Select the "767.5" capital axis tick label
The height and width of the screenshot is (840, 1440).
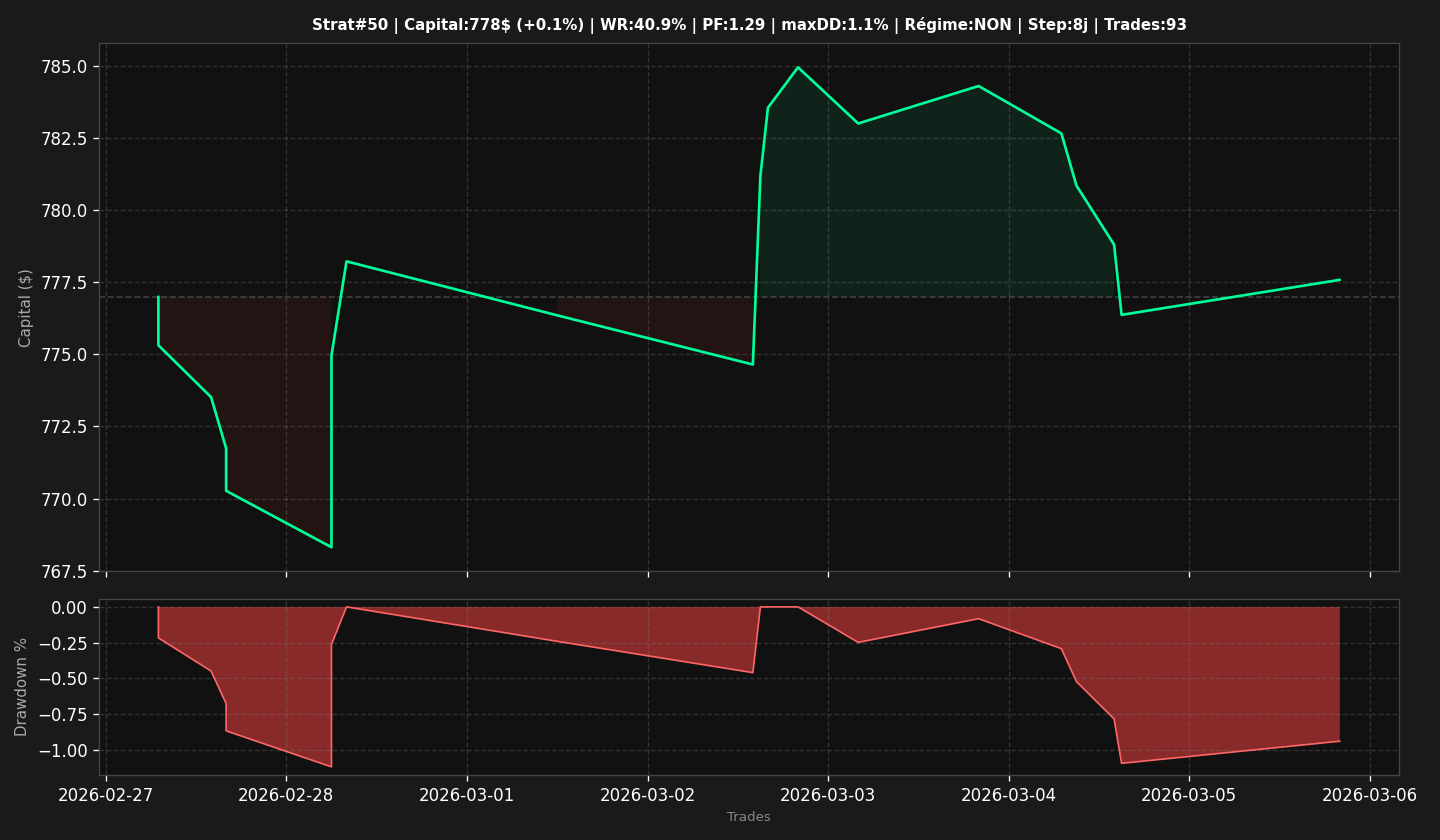63,572
